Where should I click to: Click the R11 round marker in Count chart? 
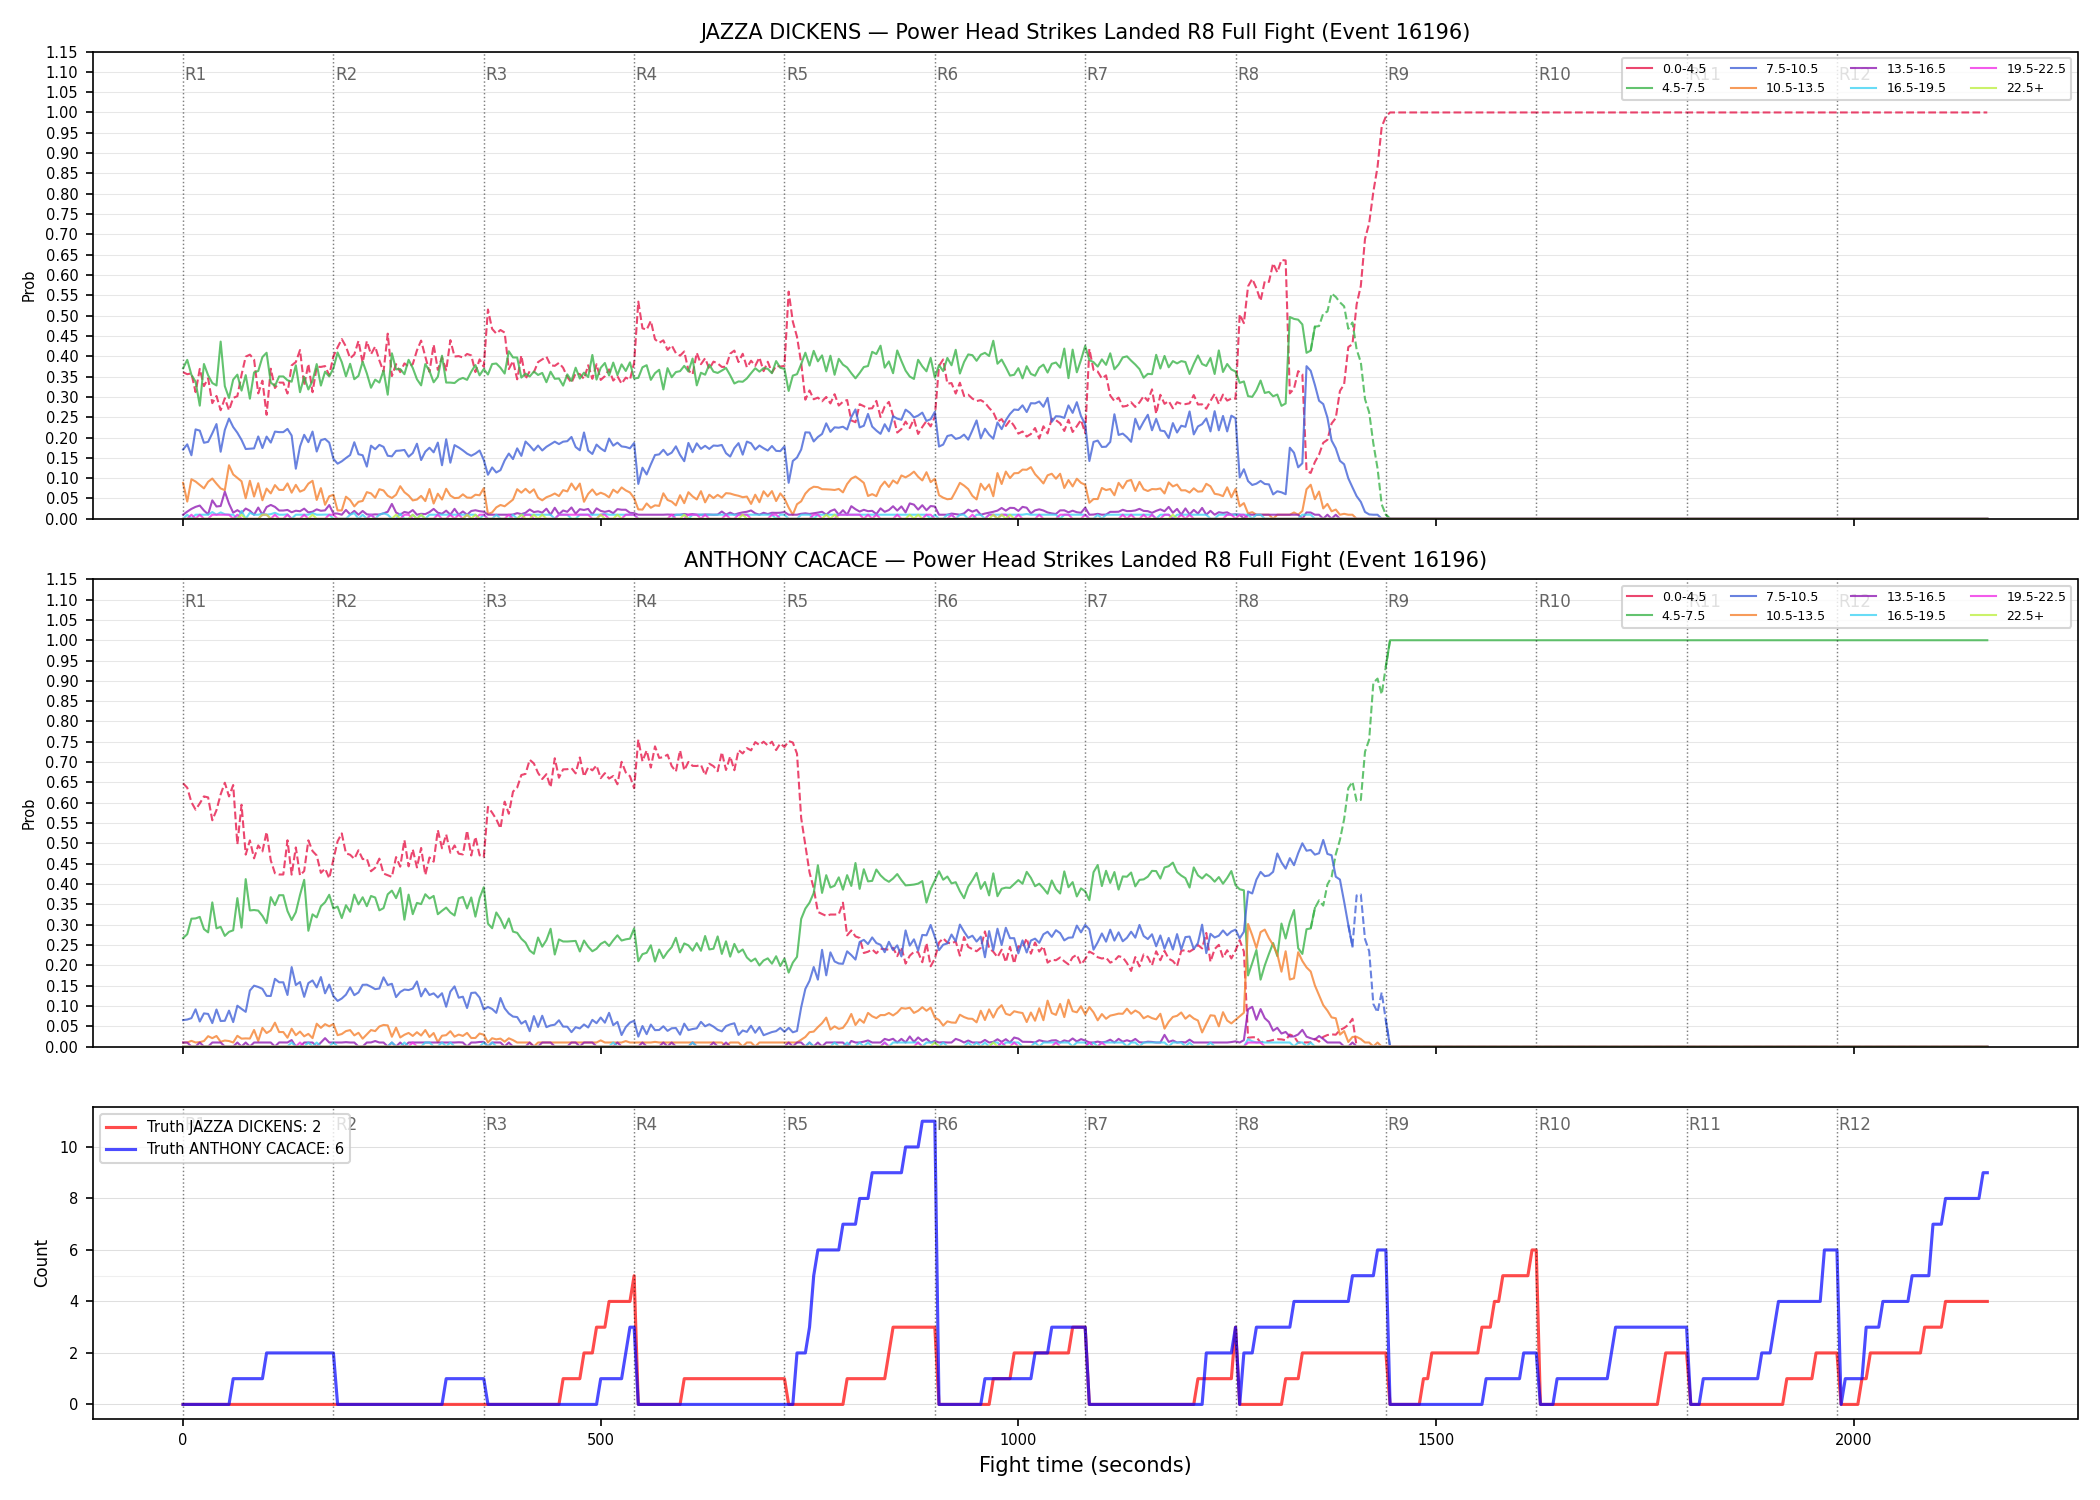[1705, 1124]
